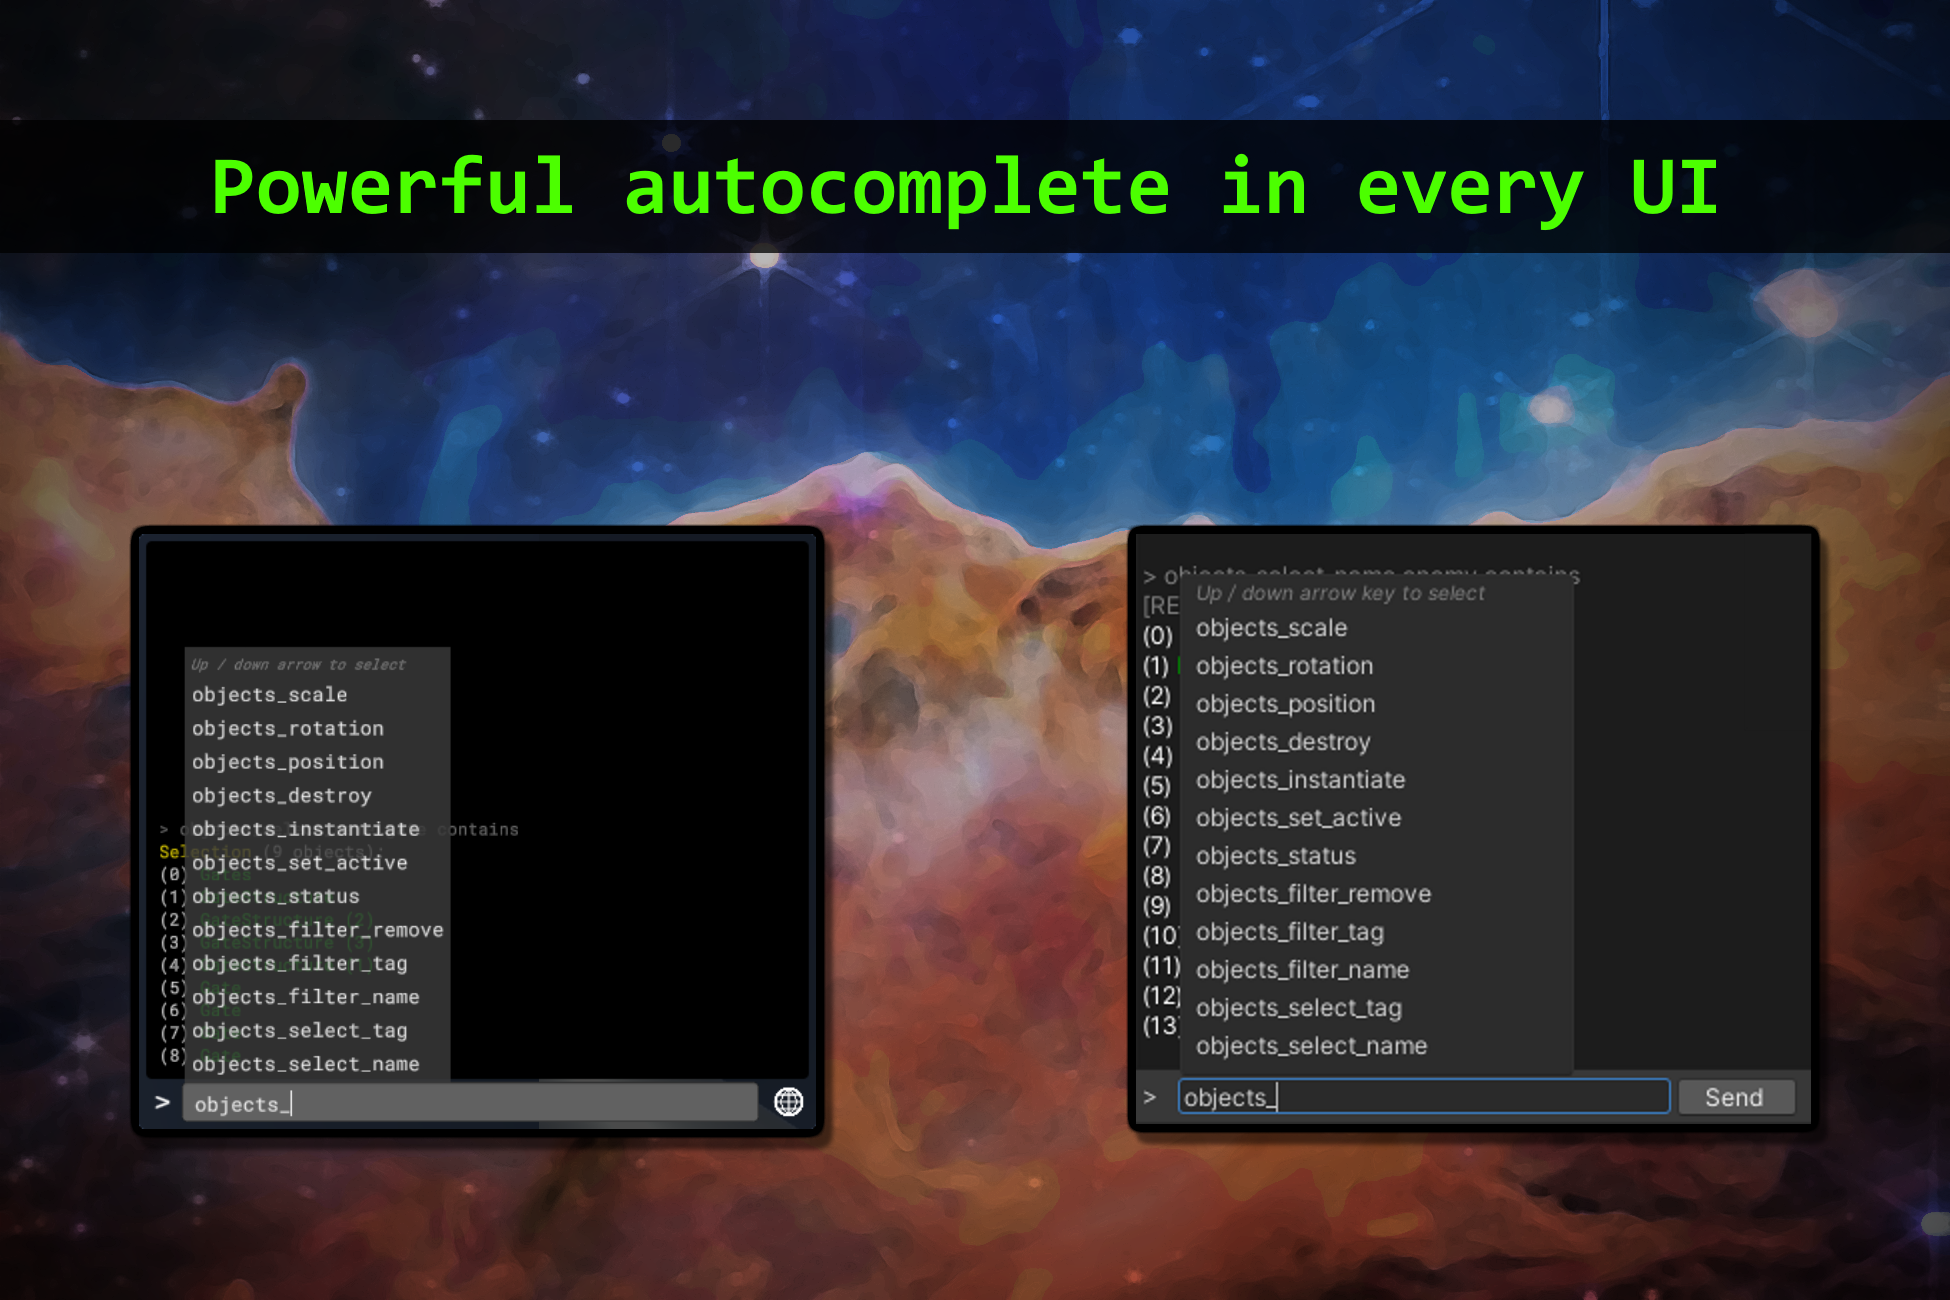Choose objects_position in right autocomplete popup
The height and width of the screenshot is (1300, 1950).
pyautogui.click(x=1285, y=704)
